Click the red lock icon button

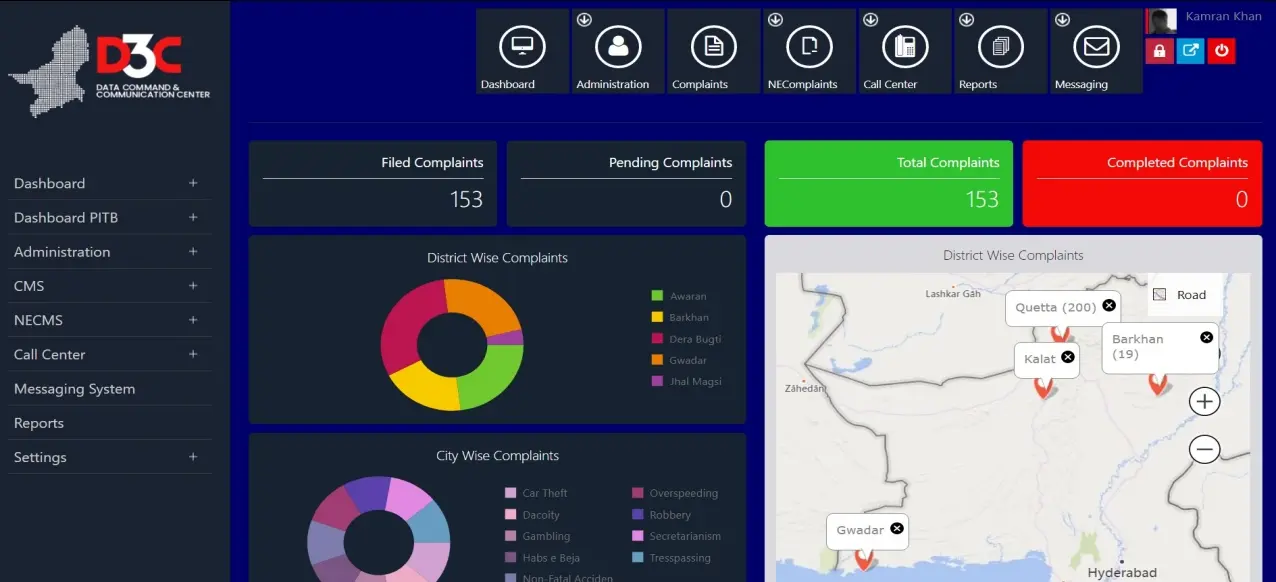1159,51
